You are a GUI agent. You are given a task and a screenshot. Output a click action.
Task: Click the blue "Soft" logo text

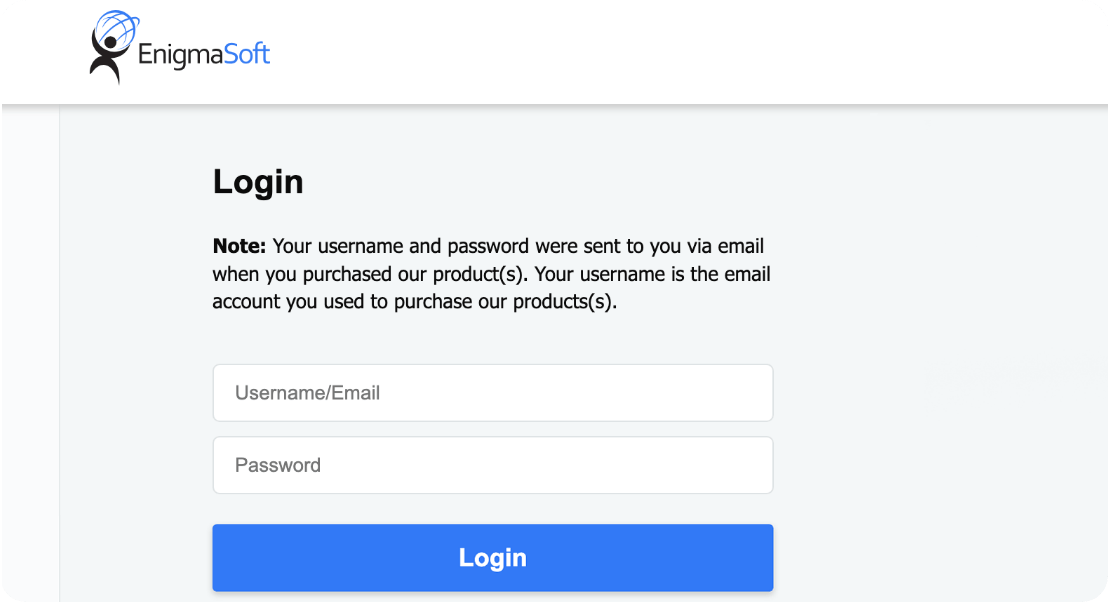(247, 53)
